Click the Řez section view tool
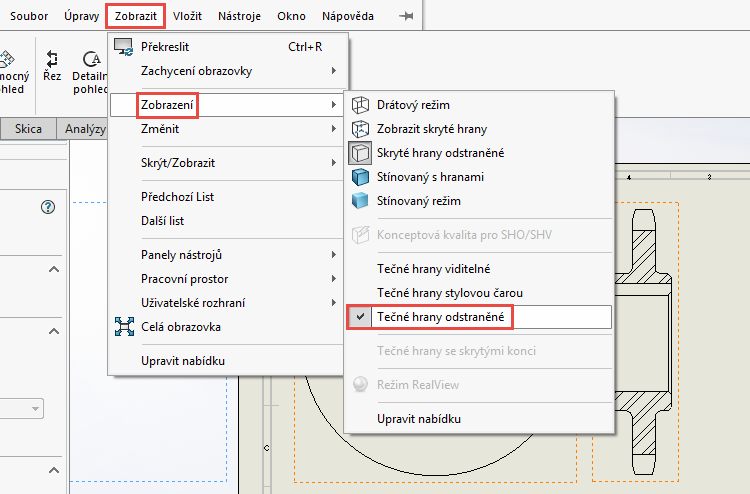The width and height of the screenshot is (750, 494). (52, 66)
